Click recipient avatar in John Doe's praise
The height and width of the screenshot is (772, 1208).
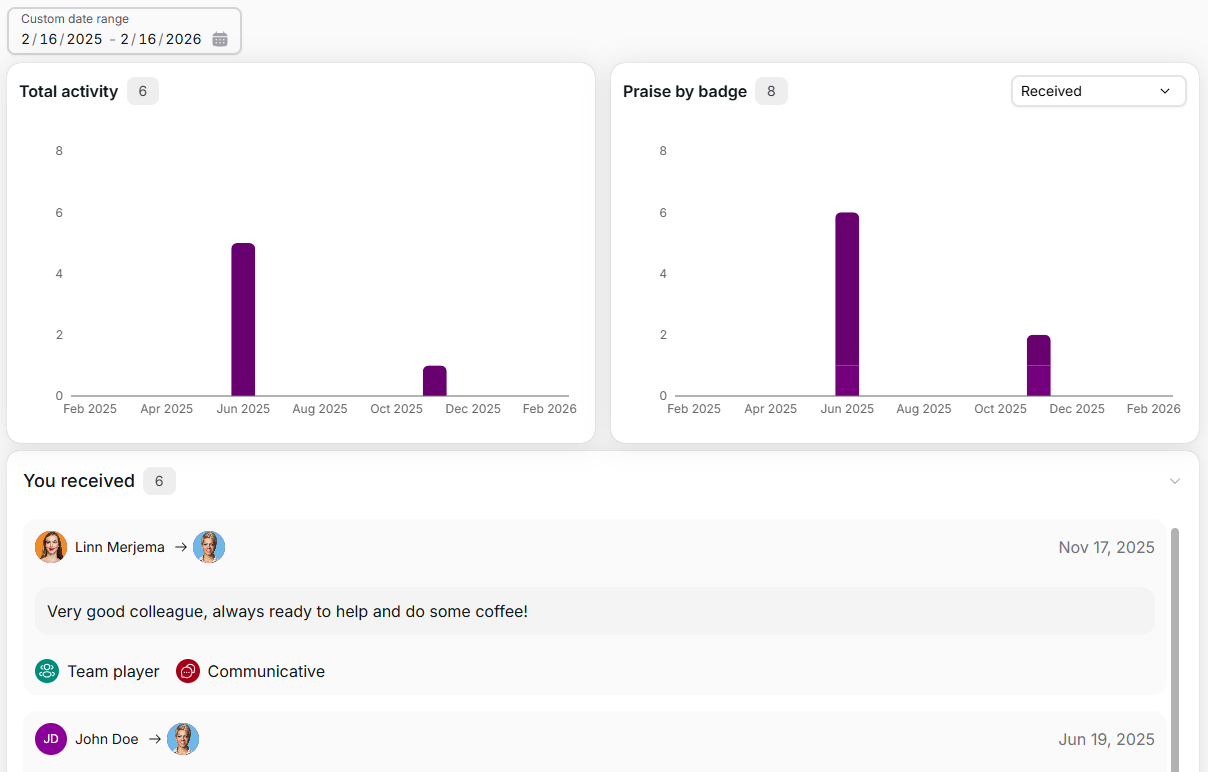(x=183, y=739)
